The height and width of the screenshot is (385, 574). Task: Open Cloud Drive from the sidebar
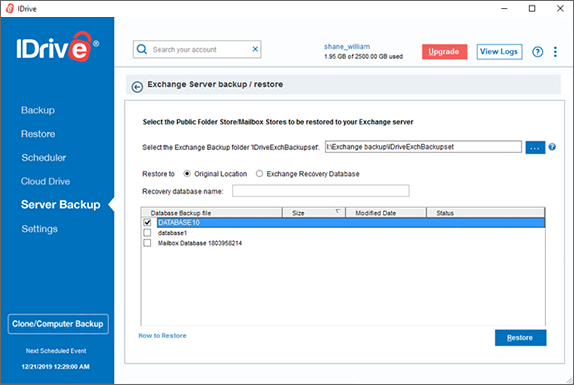tap(45, 181)
